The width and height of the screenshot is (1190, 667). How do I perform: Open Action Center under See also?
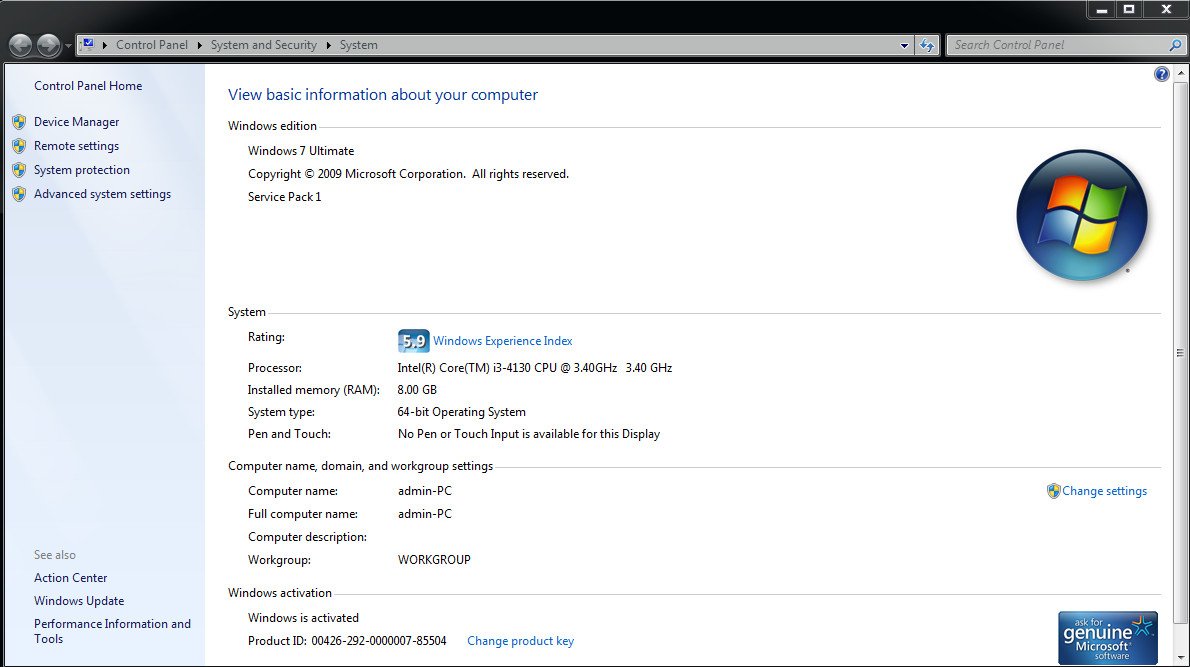(x=71, y=578)
